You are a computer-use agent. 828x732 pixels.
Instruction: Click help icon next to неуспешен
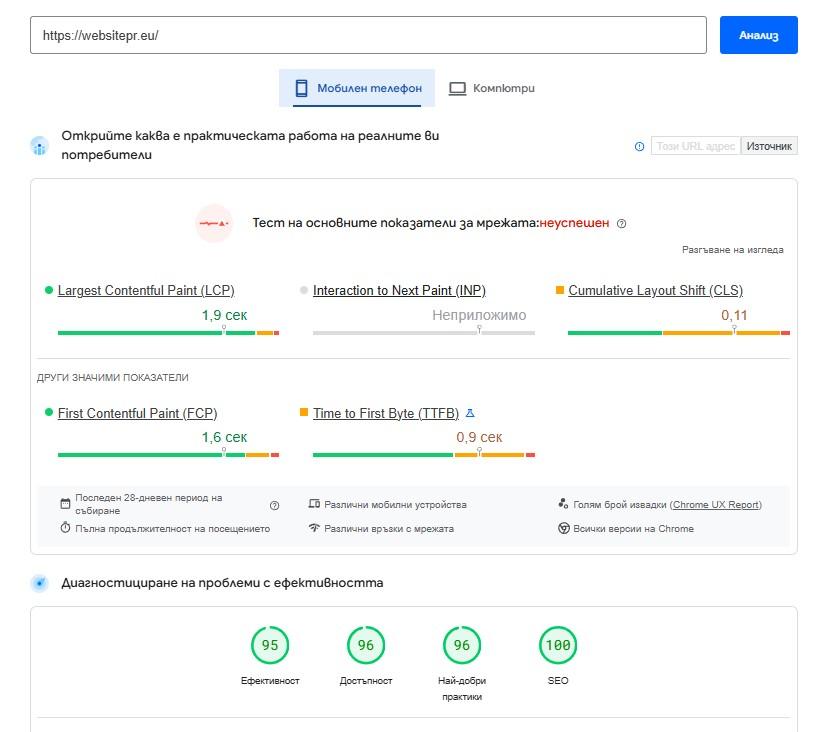[x=622, y=223]
